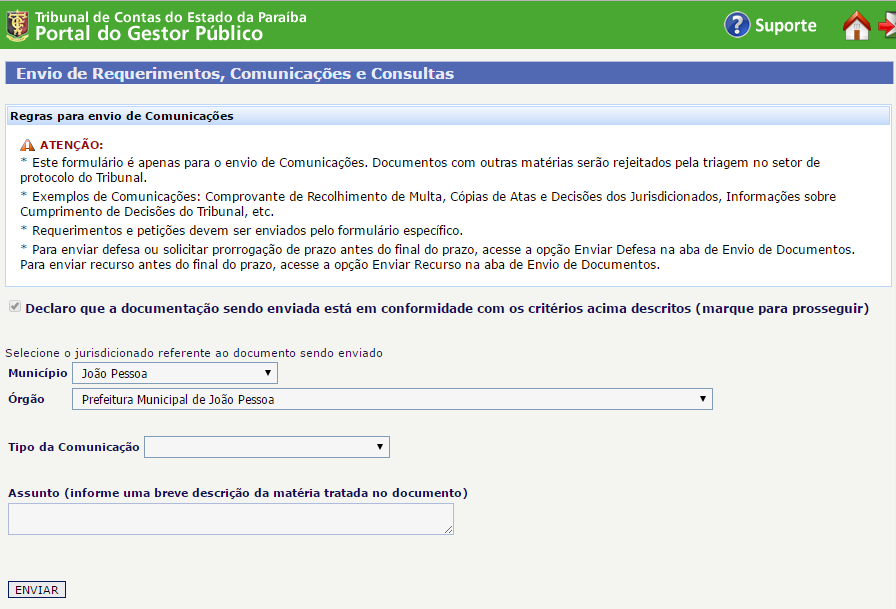Click inside the Assunto text area
This screenshot has height=609, width=896.
click(230, 518)
